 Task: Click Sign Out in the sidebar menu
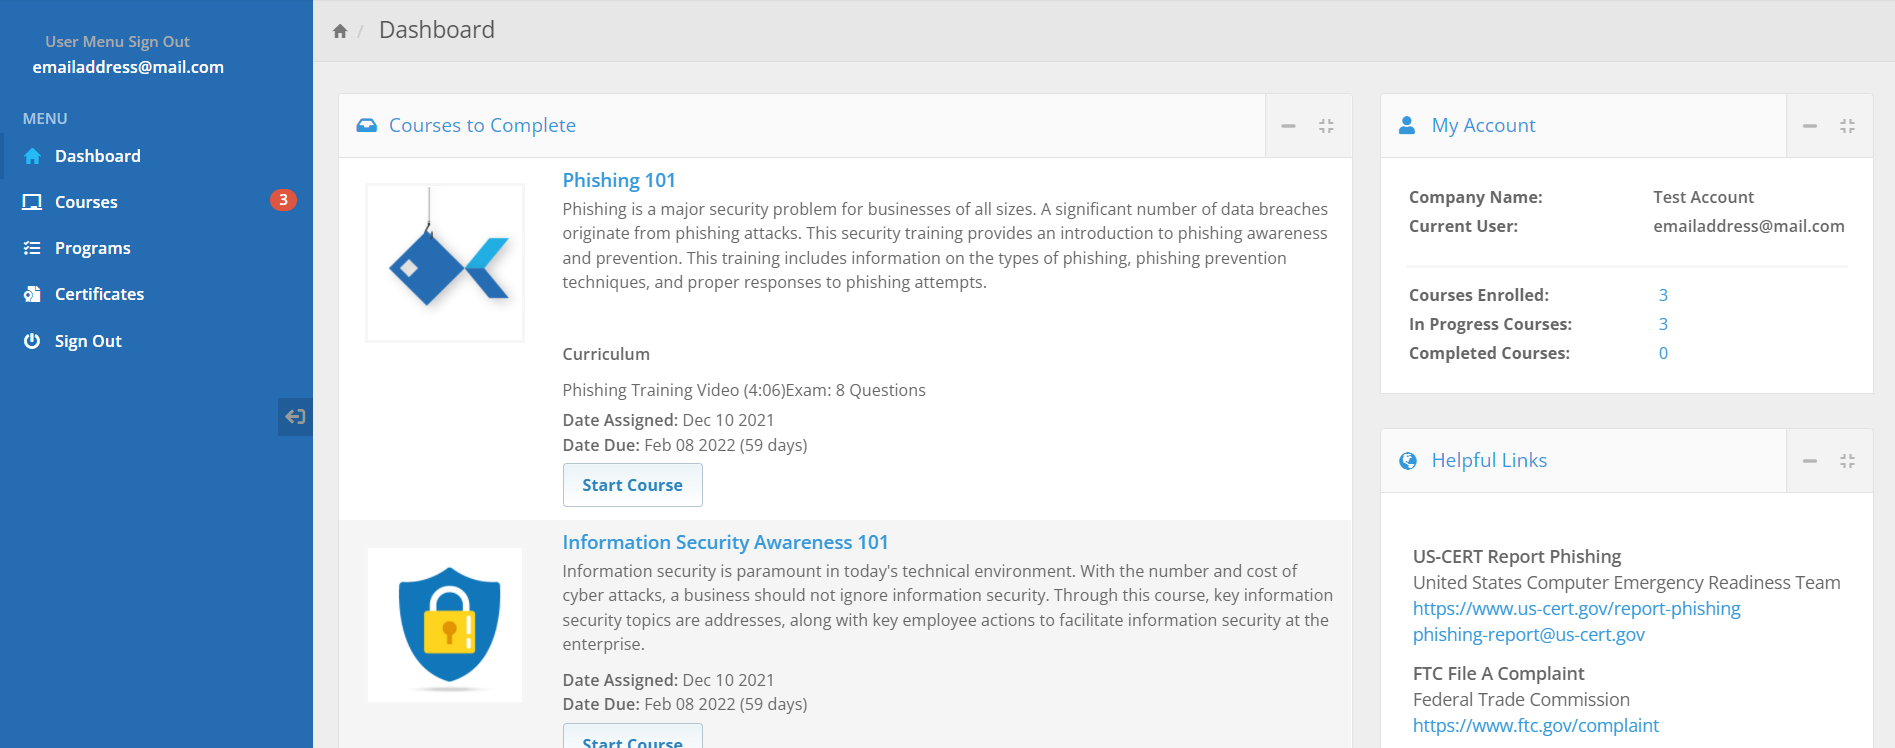(88, 341)
